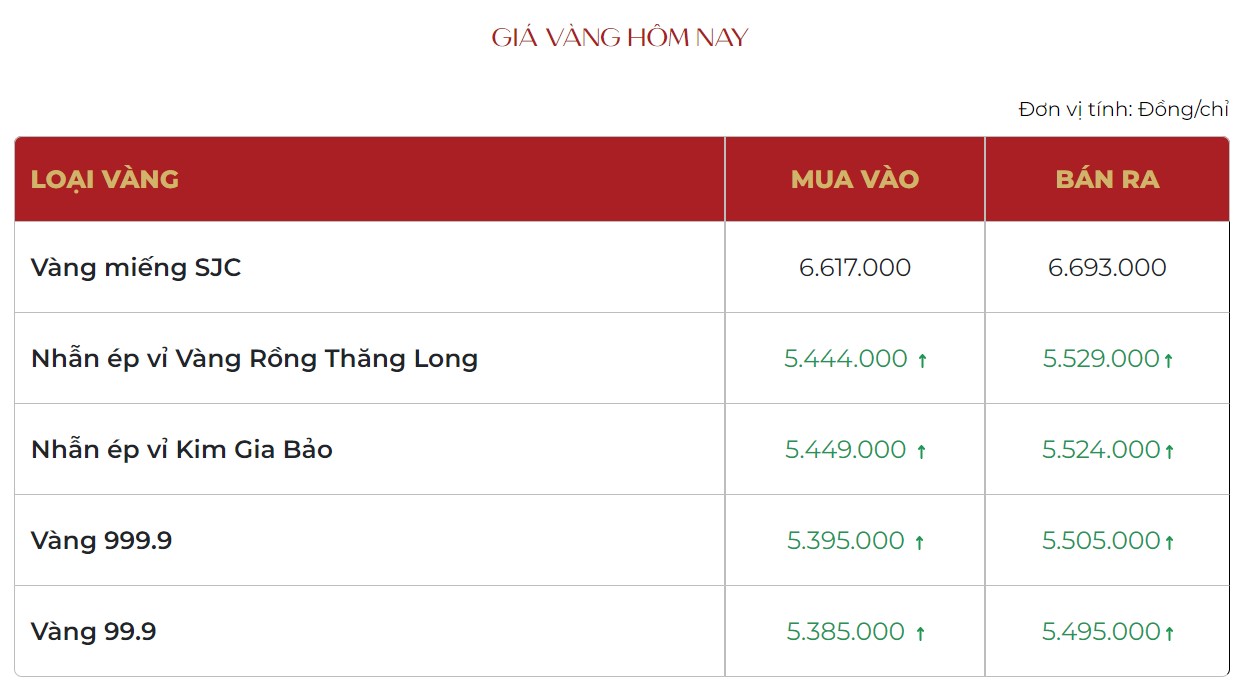The height and width of the screenshot is (686, 1243).
Task: Click the SJC sell price 6.693.000
Action: click(1107, 268)
